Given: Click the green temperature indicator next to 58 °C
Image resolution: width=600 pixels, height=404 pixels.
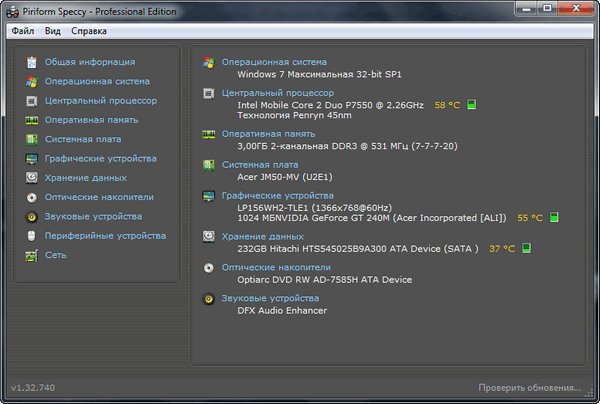Looking at the screenshot, I should click(x=472, y=104).
